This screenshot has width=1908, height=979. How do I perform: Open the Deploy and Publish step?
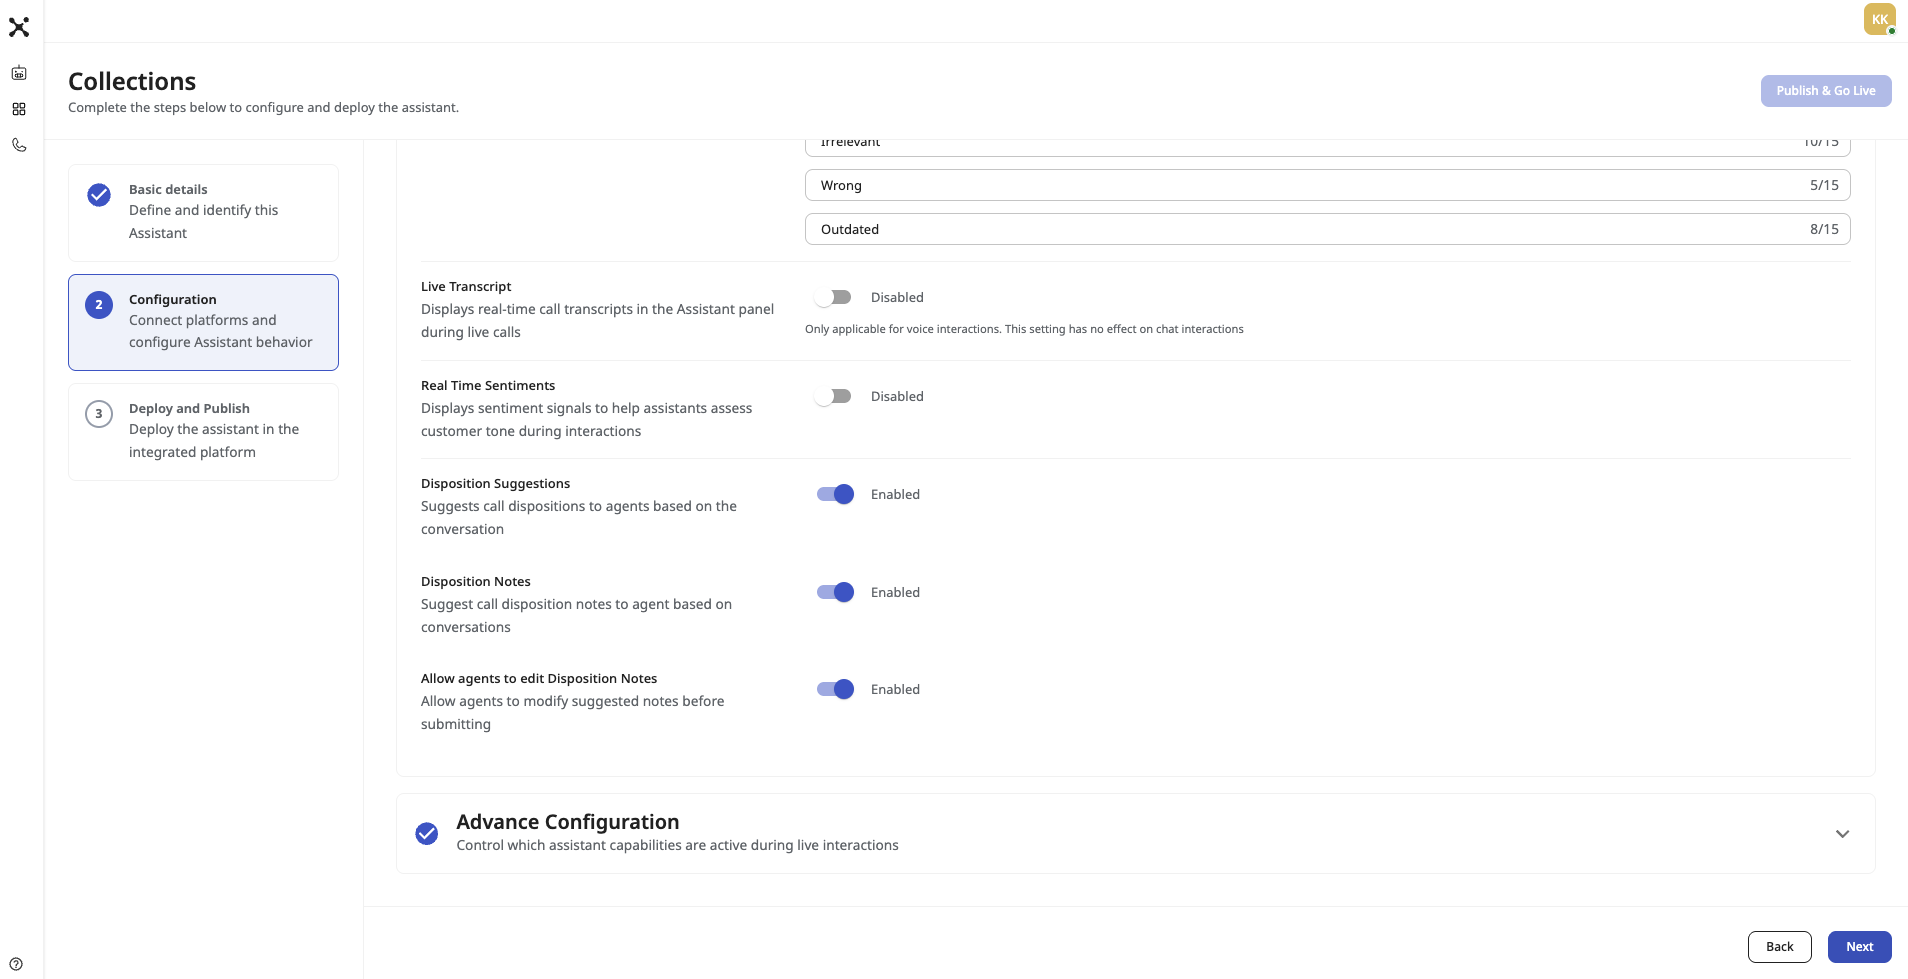tap(203, 432)
